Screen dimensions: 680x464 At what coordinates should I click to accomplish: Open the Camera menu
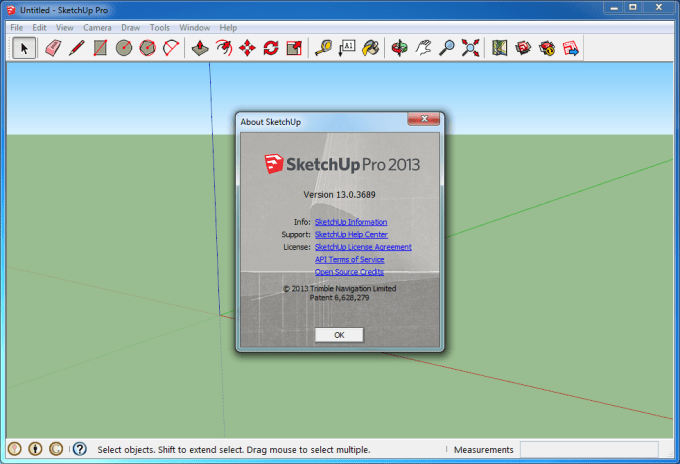(97, 28)
